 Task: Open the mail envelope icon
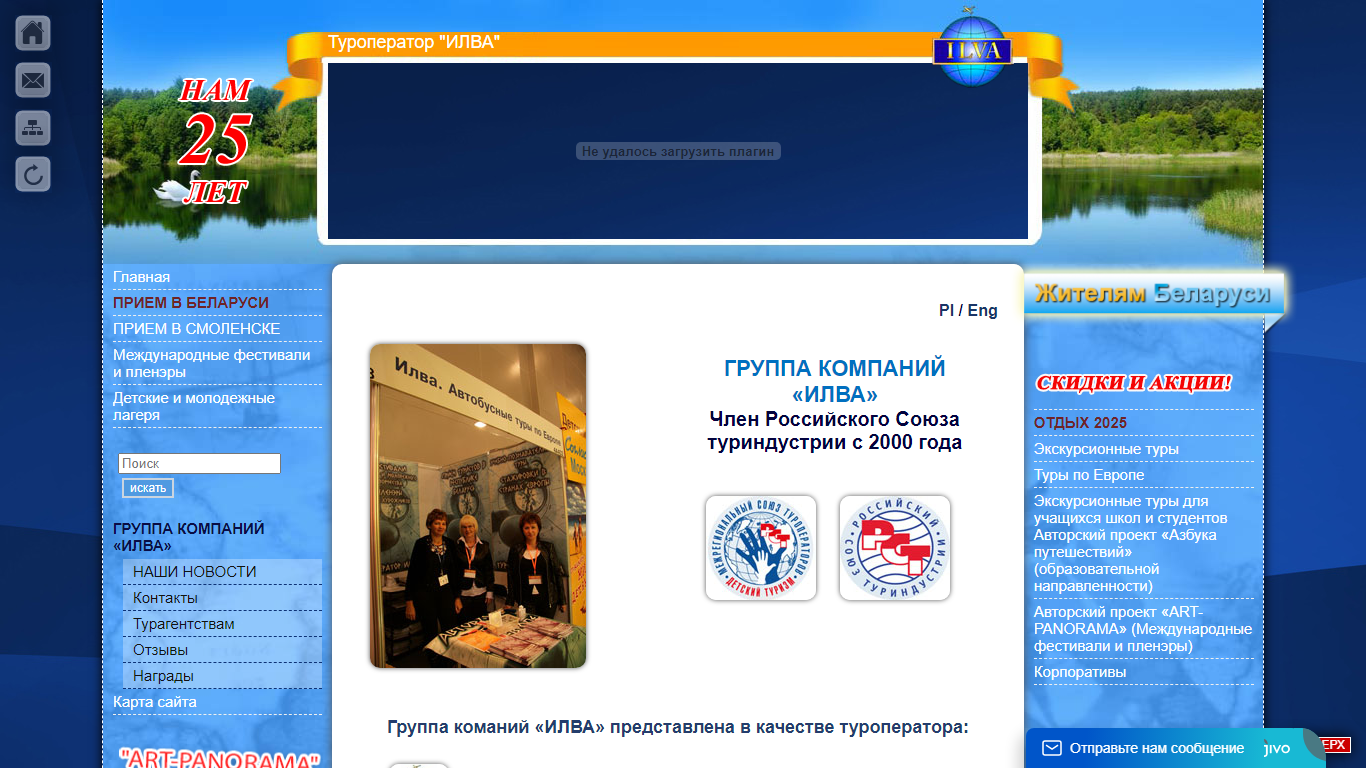pos(33,80)
